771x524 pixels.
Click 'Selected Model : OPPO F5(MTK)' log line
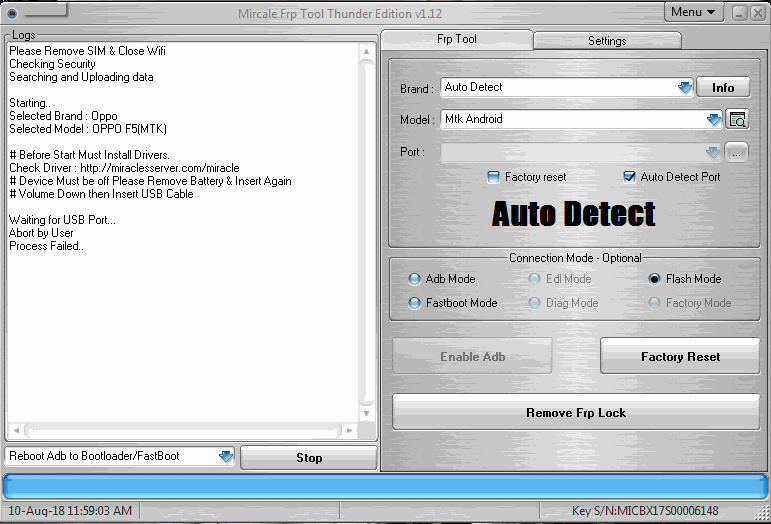88,129
